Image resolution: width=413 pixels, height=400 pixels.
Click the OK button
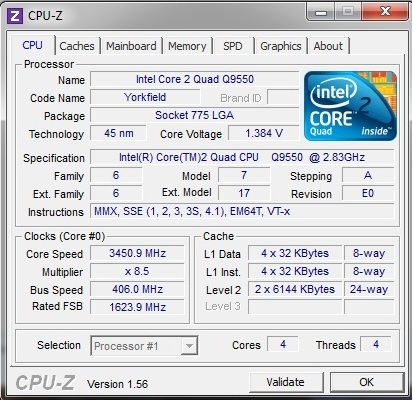pyautogui.click(x=367, y=382)
